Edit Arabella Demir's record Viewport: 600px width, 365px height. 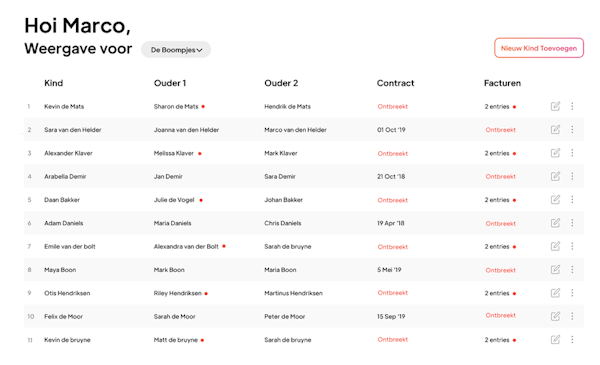pos(555,176)
